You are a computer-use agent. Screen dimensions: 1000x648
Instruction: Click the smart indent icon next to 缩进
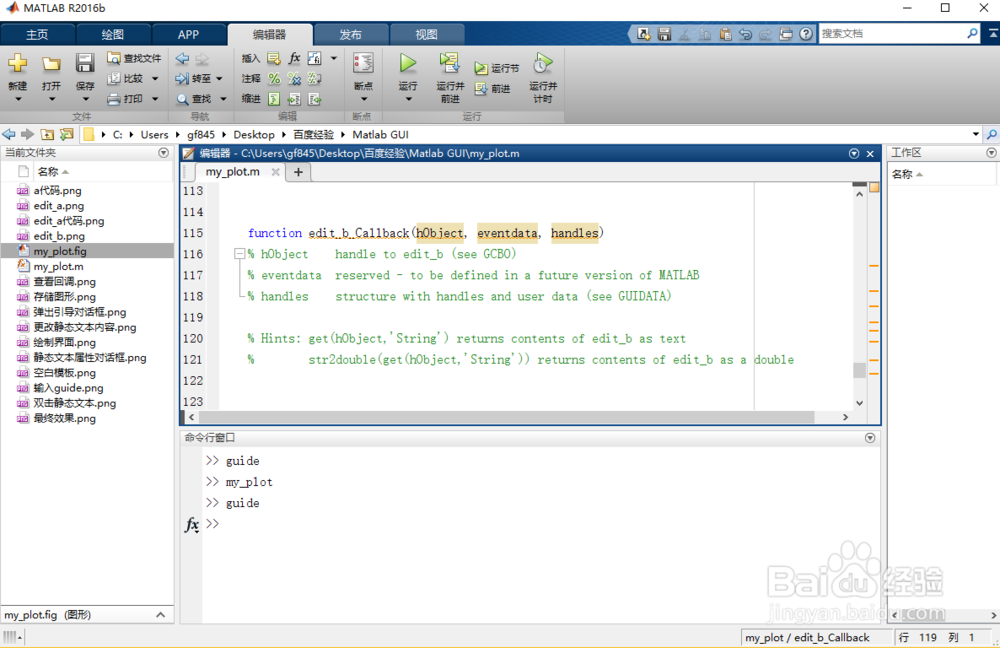[274, 99]
